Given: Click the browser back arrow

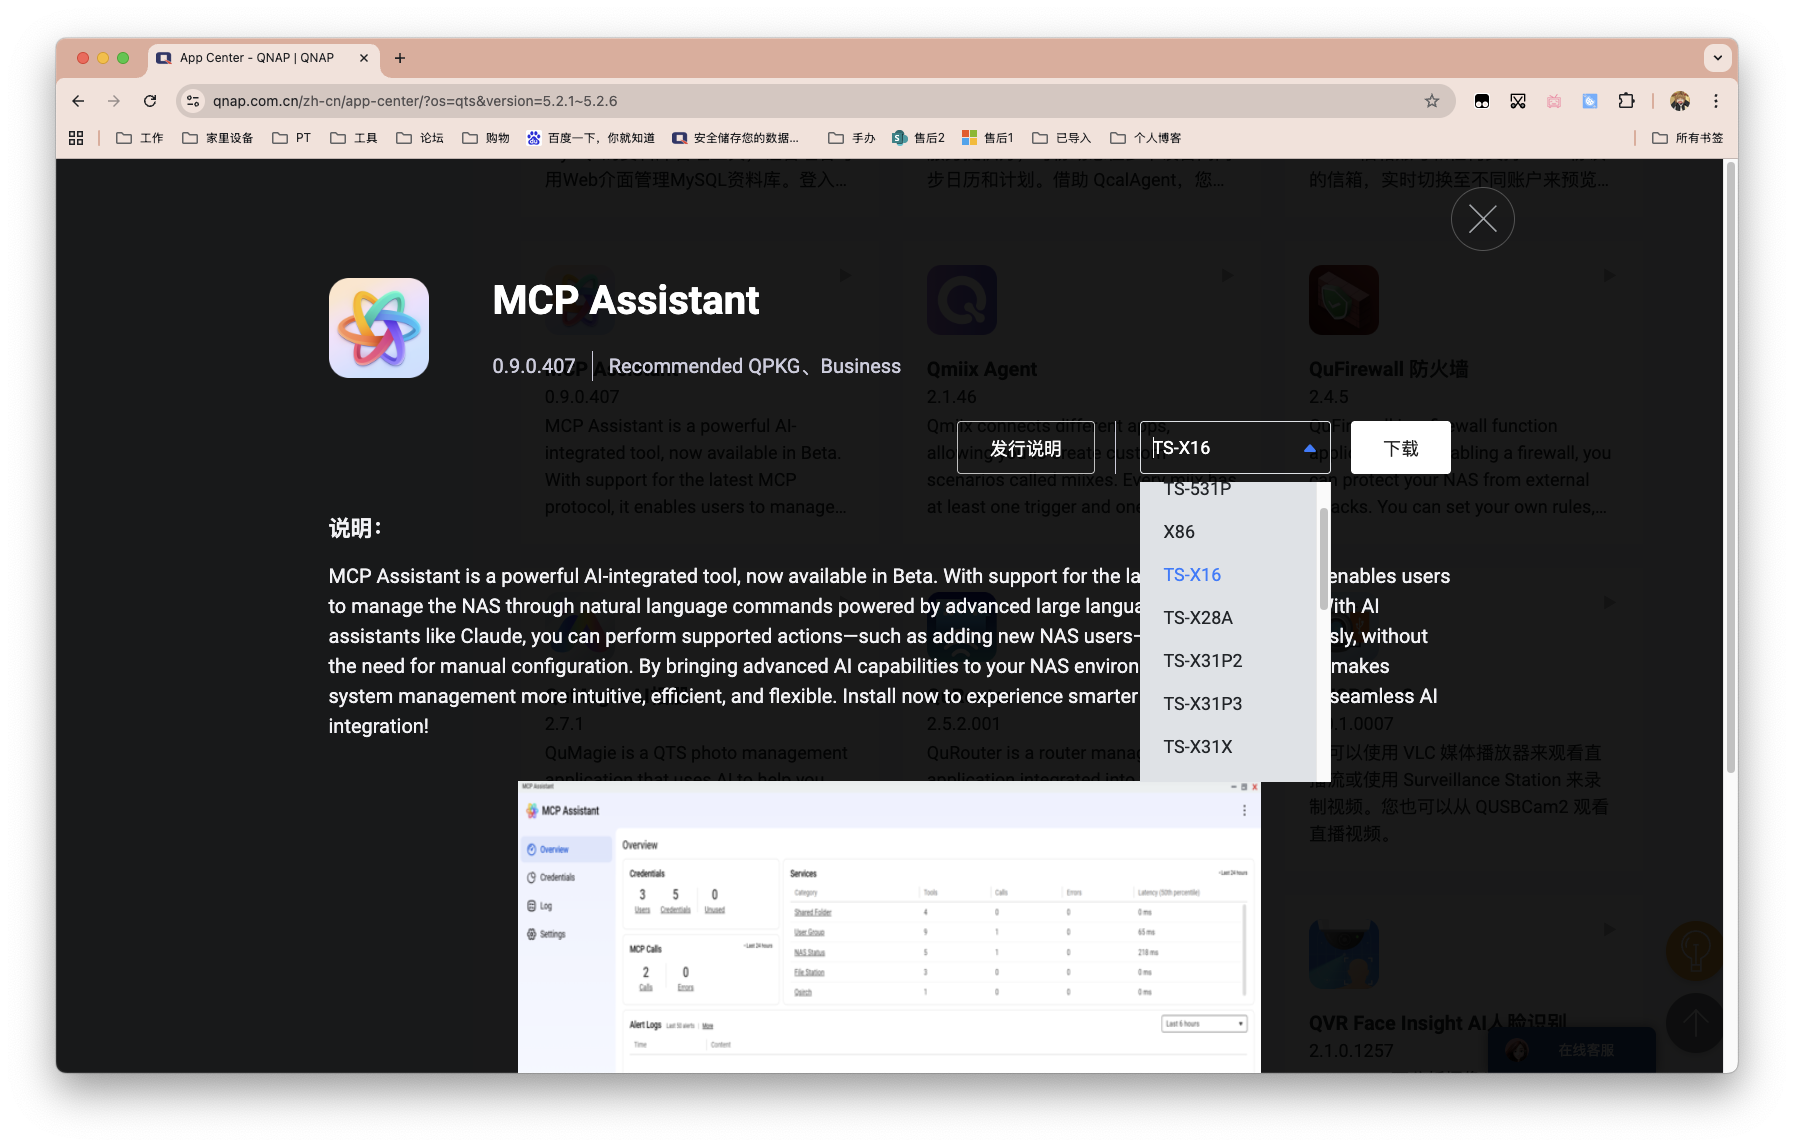Looking at the screenshot, I should tap(78, 101).
